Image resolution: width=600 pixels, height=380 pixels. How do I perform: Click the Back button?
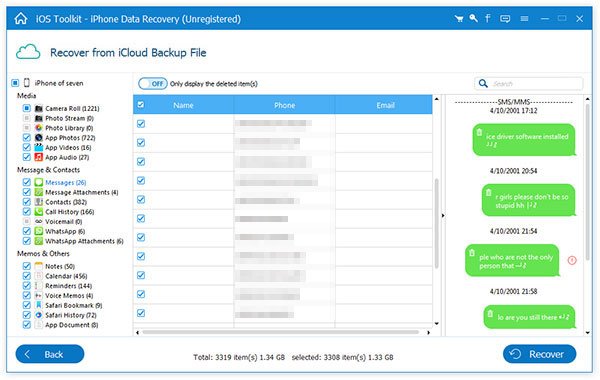[x=50, y=354]
